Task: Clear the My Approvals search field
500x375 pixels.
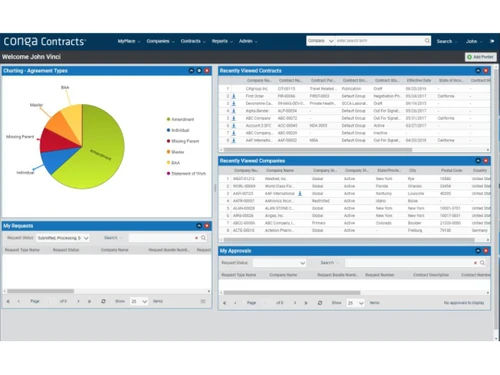Action: click(475, 263)
